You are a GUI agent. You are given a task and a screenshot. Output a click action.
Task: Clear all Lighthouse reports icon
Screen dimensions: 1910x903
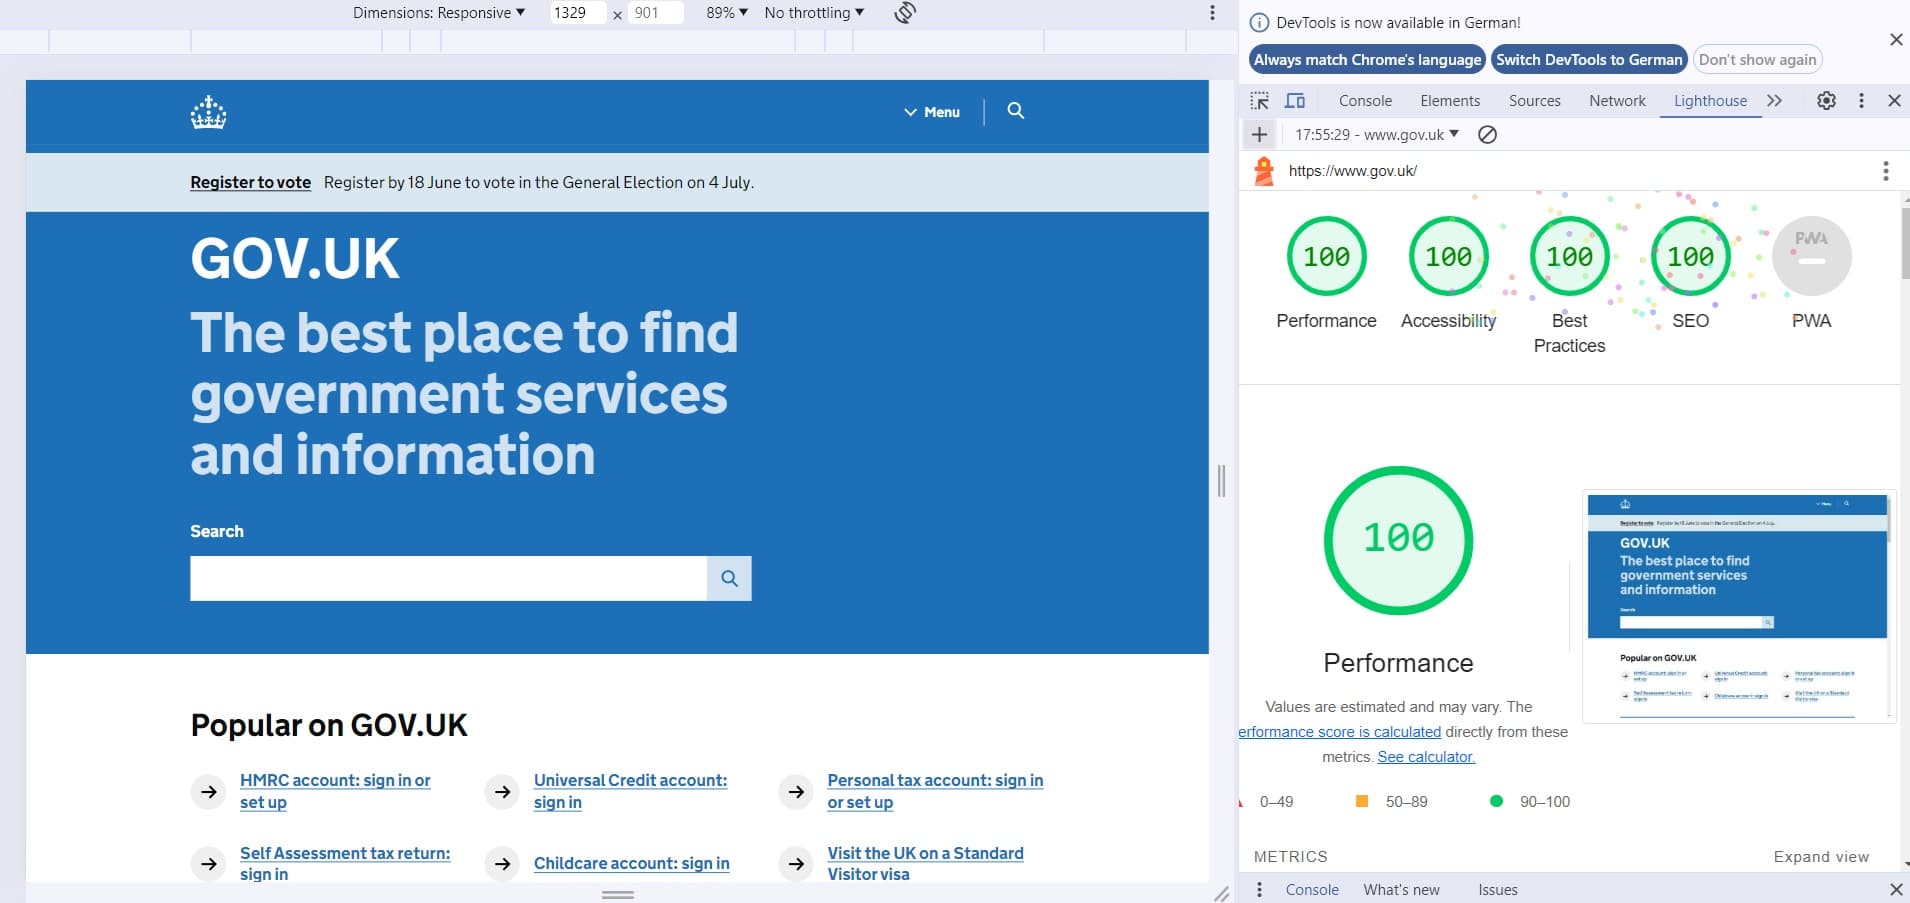1487,134
